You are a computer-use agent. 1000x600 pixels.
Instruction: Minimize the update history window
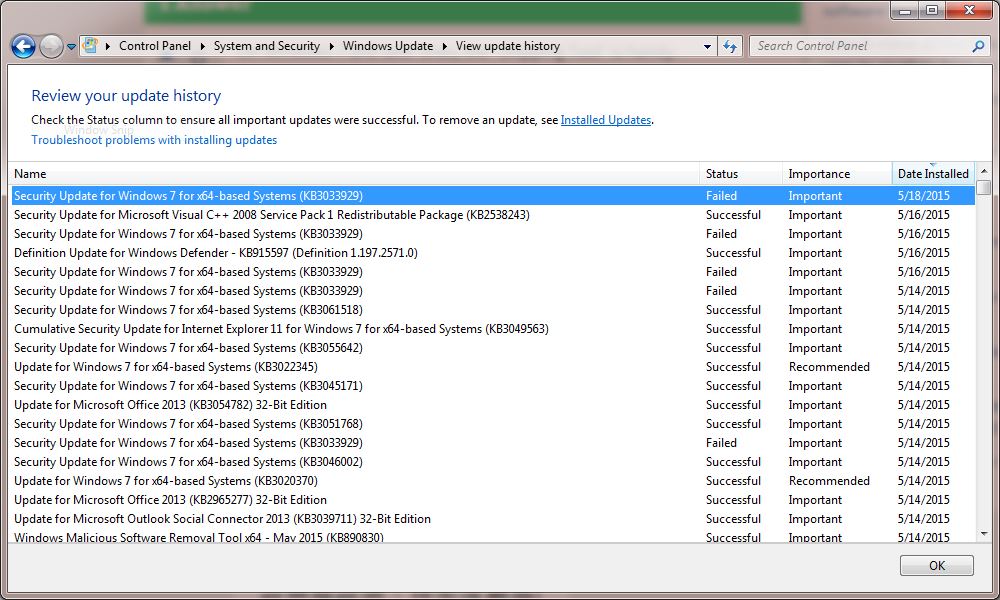point(904,10)
